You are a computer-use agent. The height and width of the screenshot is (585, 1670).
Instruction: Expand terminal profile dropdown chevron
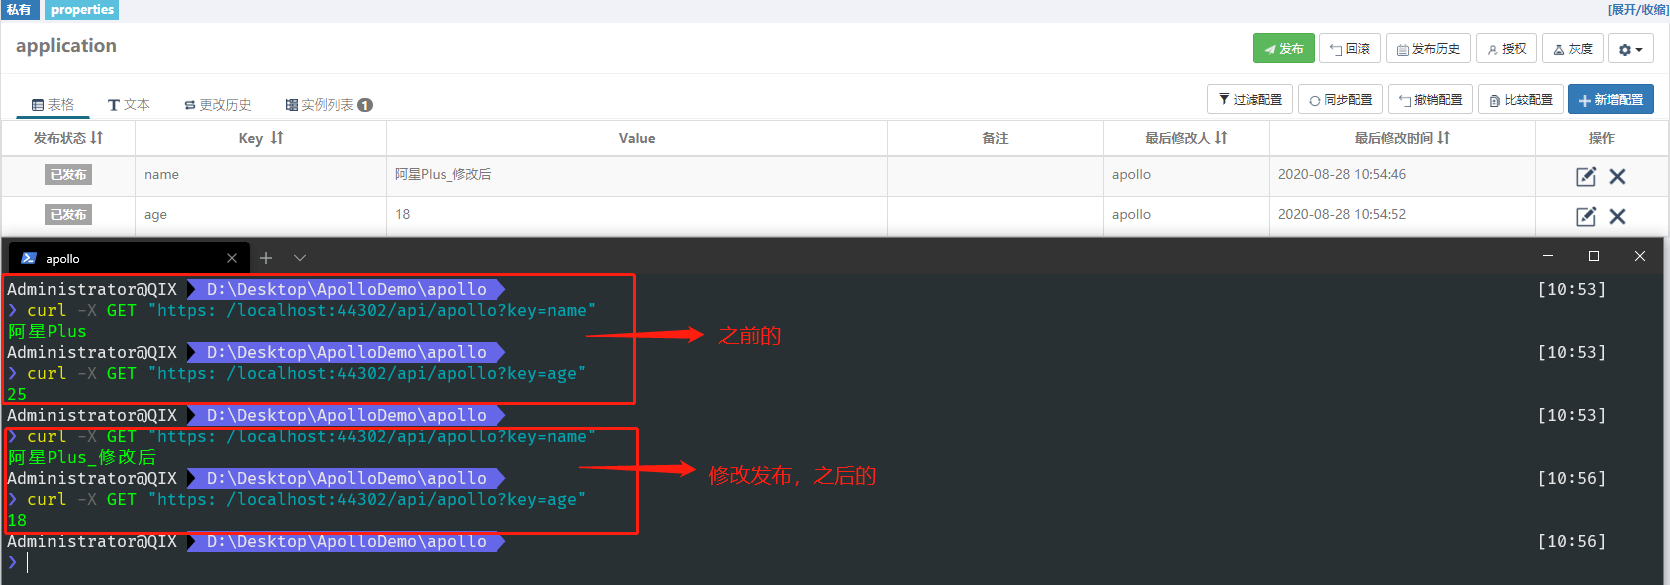pos(300,258)
